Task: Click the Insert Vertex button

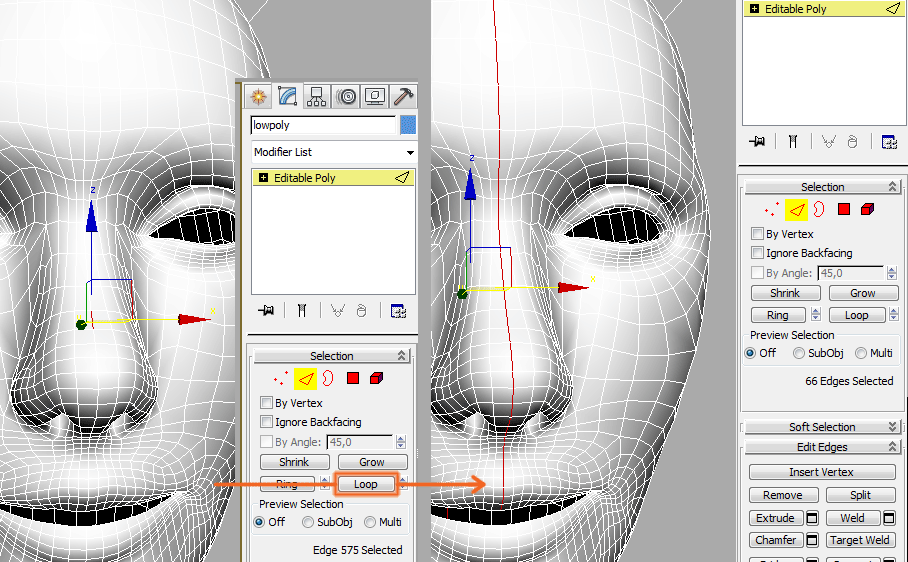Action: [x=822, y=472]
